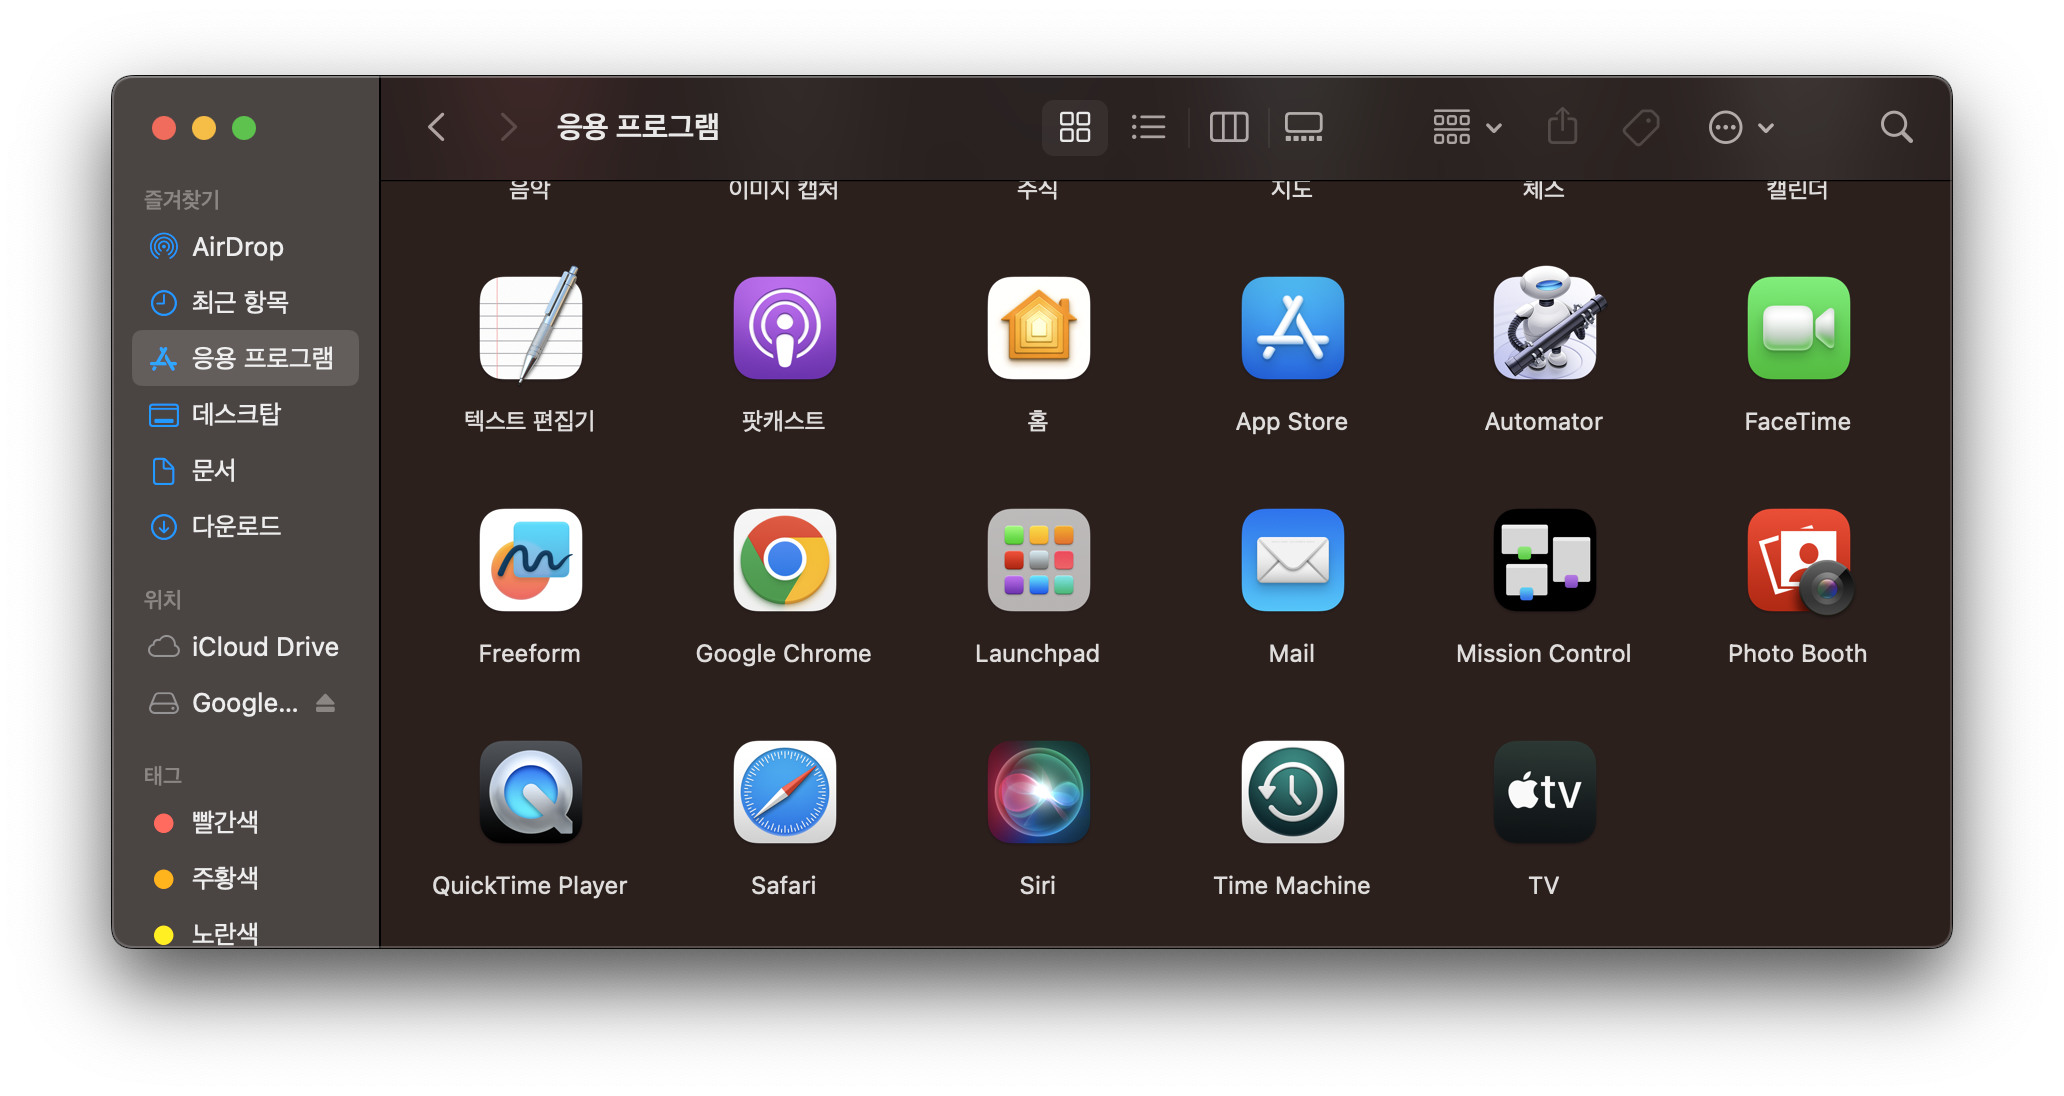
Task: Click the back navigation arrow
Action: 437,127
